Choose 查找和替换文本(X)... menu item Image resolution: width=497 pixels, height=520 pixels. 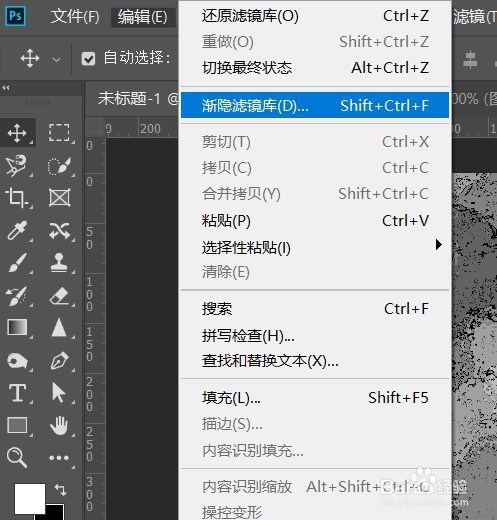315,361
